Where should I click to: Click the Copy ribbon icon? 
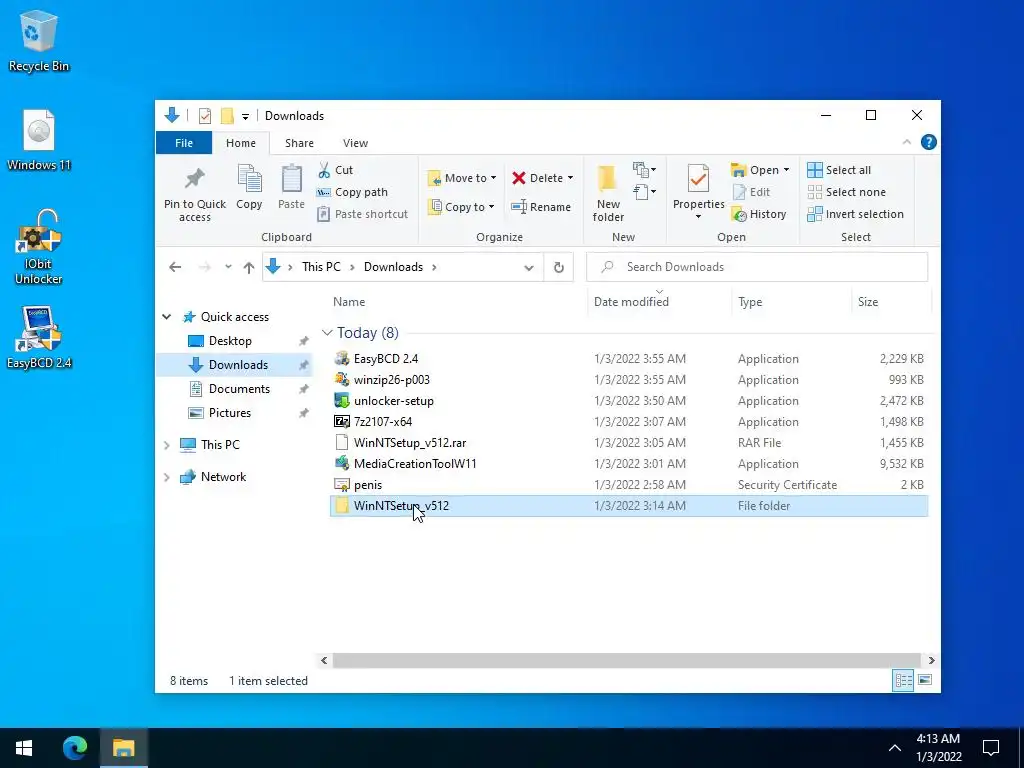[249, 179]
